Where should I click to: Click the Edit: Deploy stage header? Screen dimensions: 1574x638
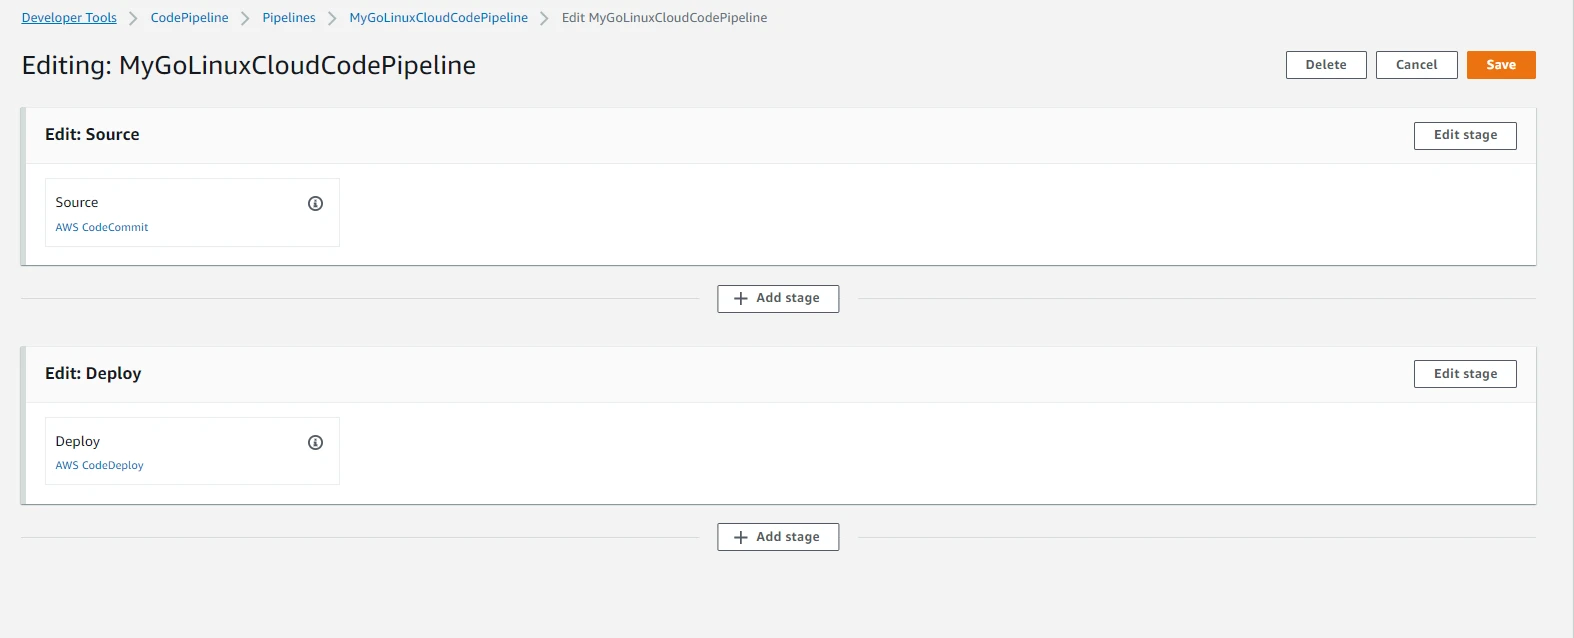click(93, 374)
